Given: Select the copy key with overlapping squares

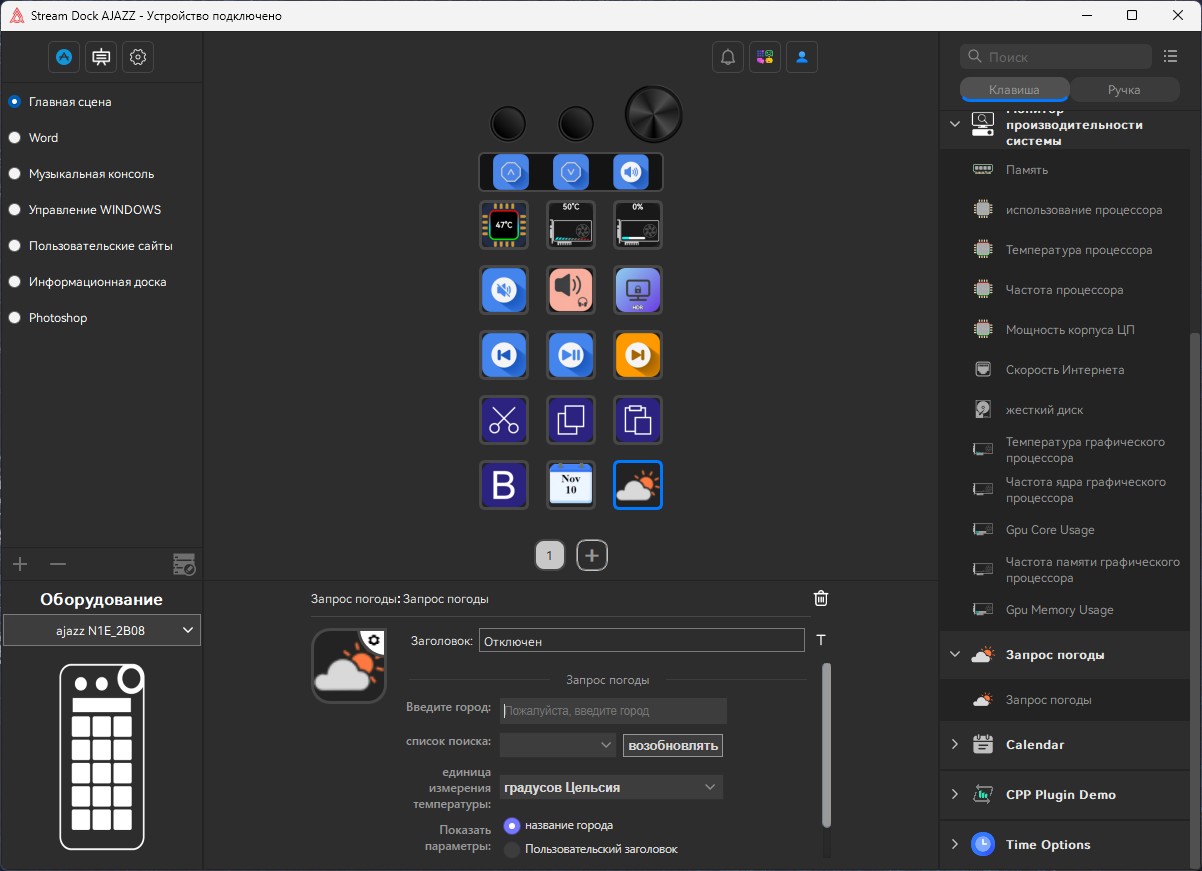Looking at the screenshot, I should [x=571, y=420].
